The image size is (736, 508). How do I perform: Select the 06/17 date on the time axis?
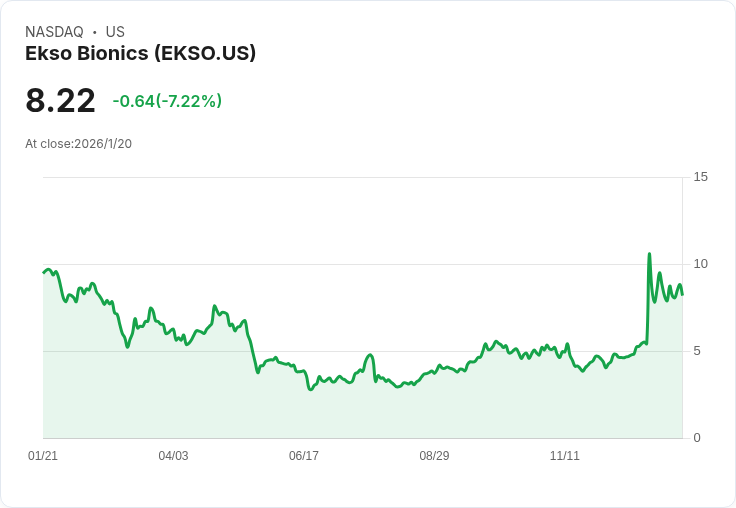[304, 456]
